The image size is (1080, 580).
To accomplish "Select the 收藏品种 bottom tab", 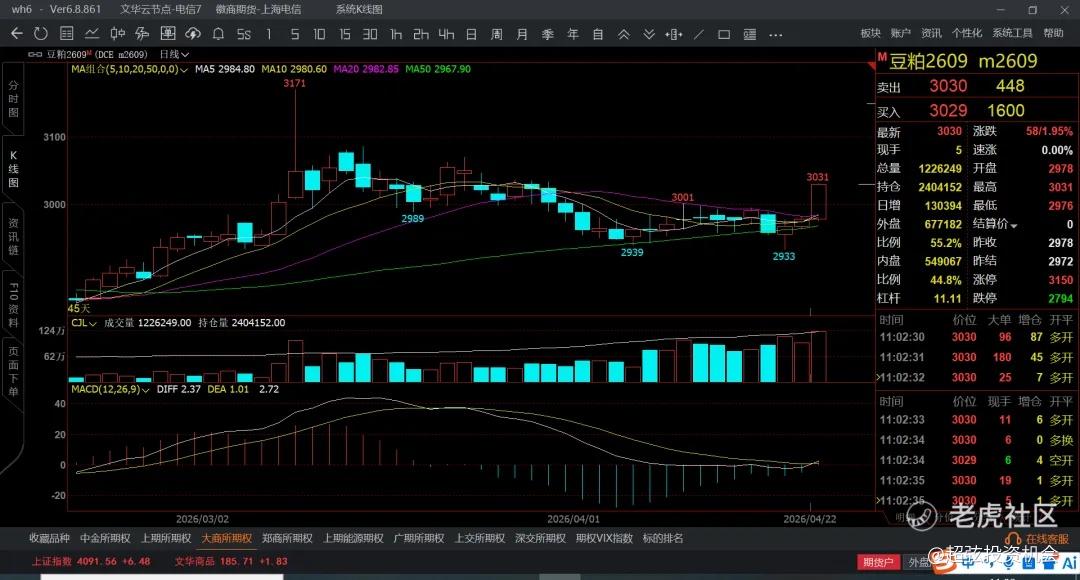I will pyautogui.click(x=50, y=538).
